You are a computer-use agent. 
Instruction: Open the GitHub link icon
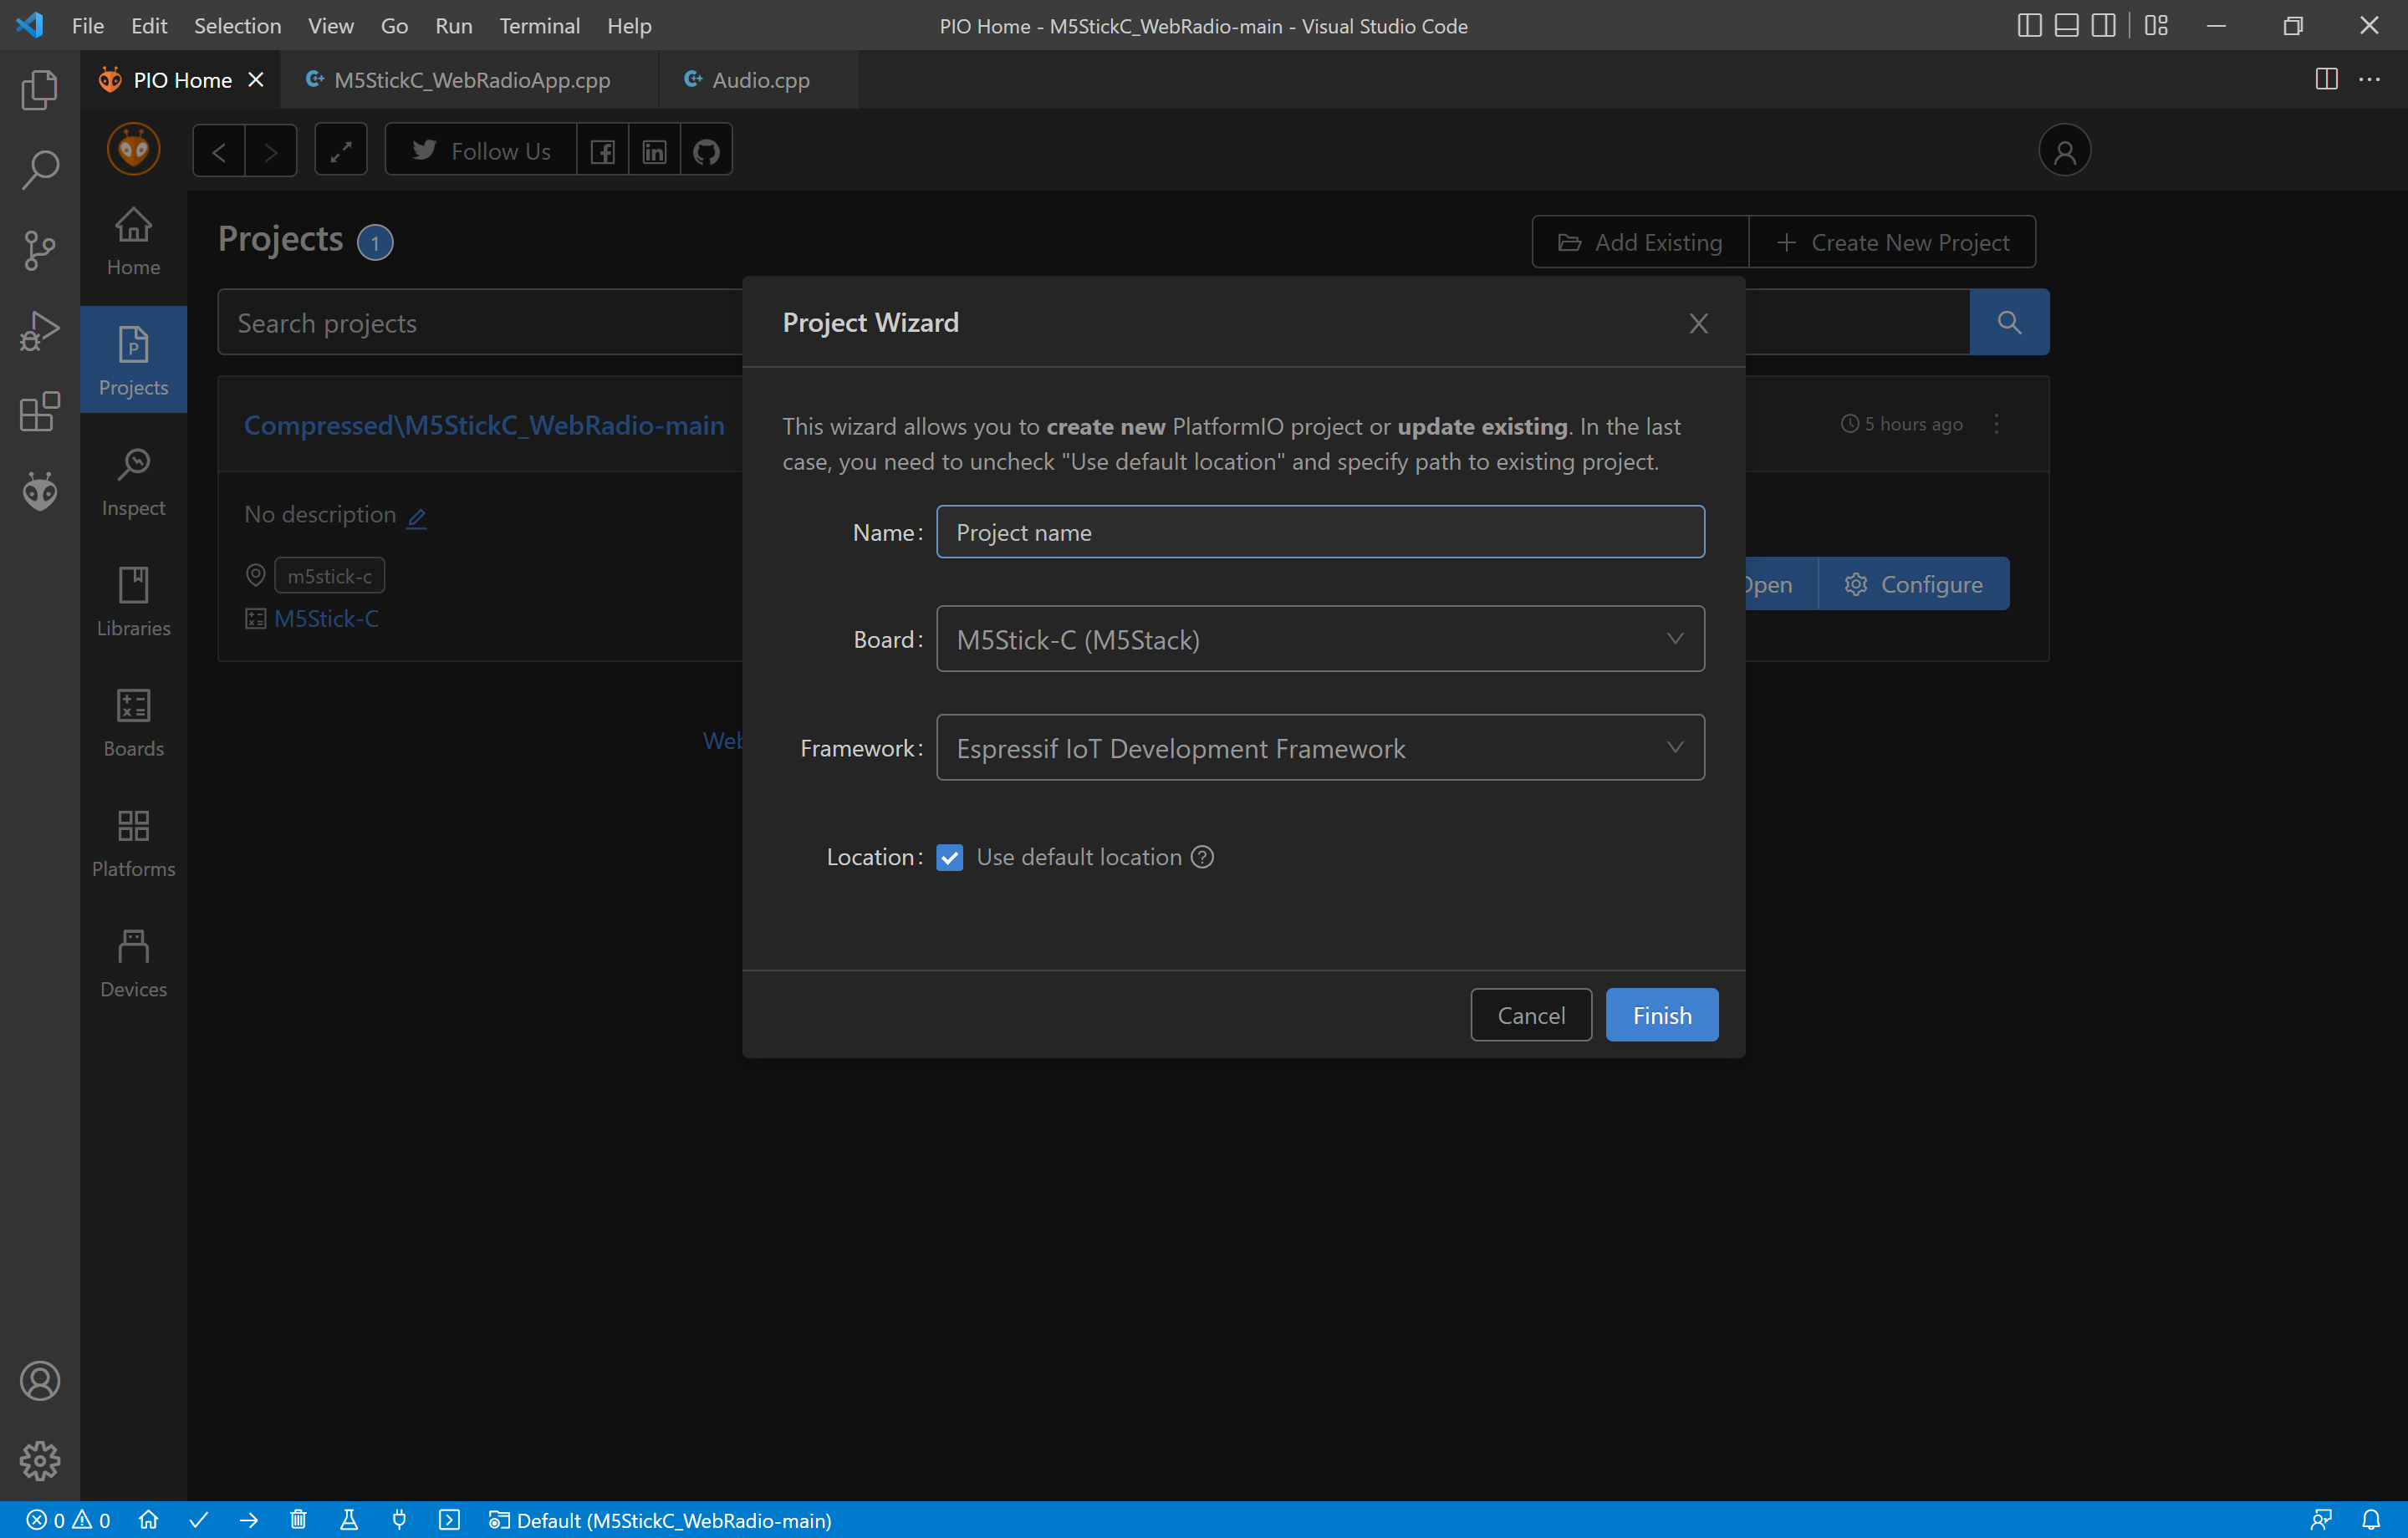coord(707,151)
